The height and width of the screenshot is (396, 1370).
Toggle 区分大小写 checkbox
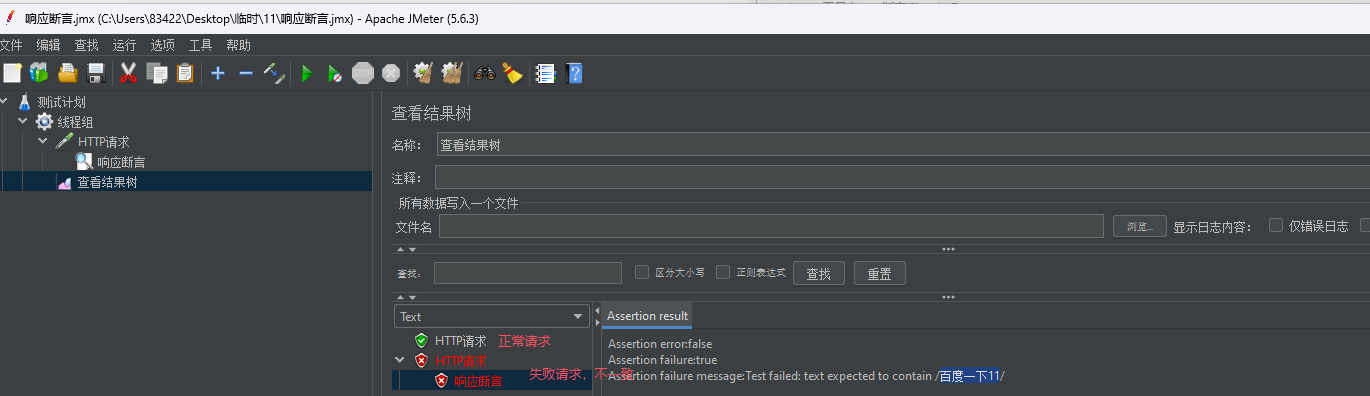tap(643, 272)
